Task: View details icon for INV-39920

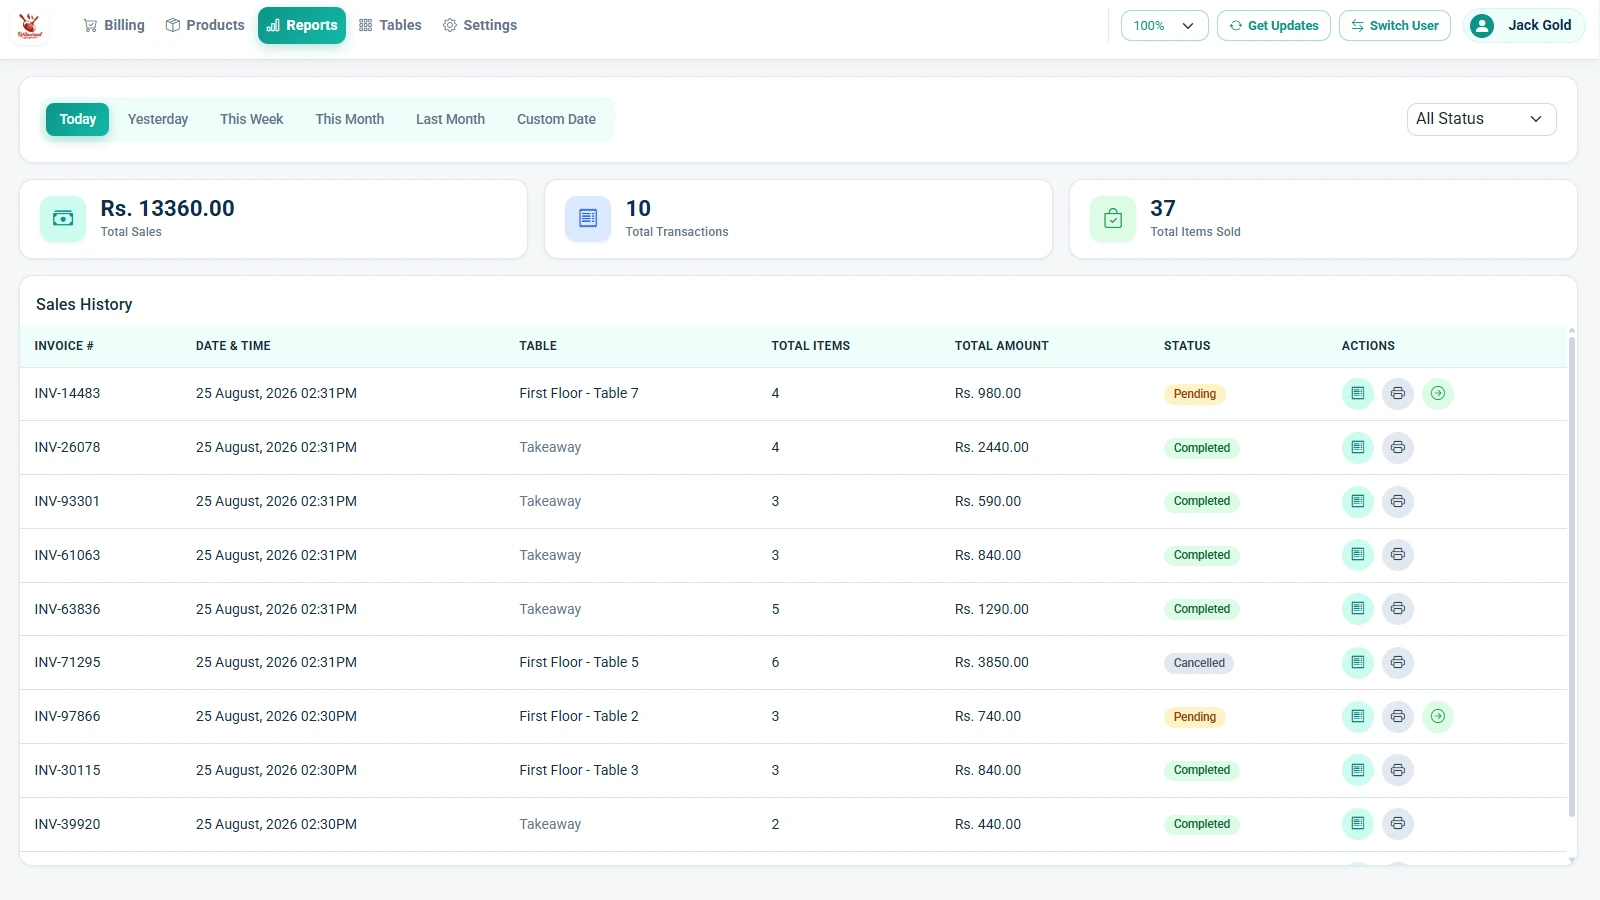Action: click(1357, 824)
